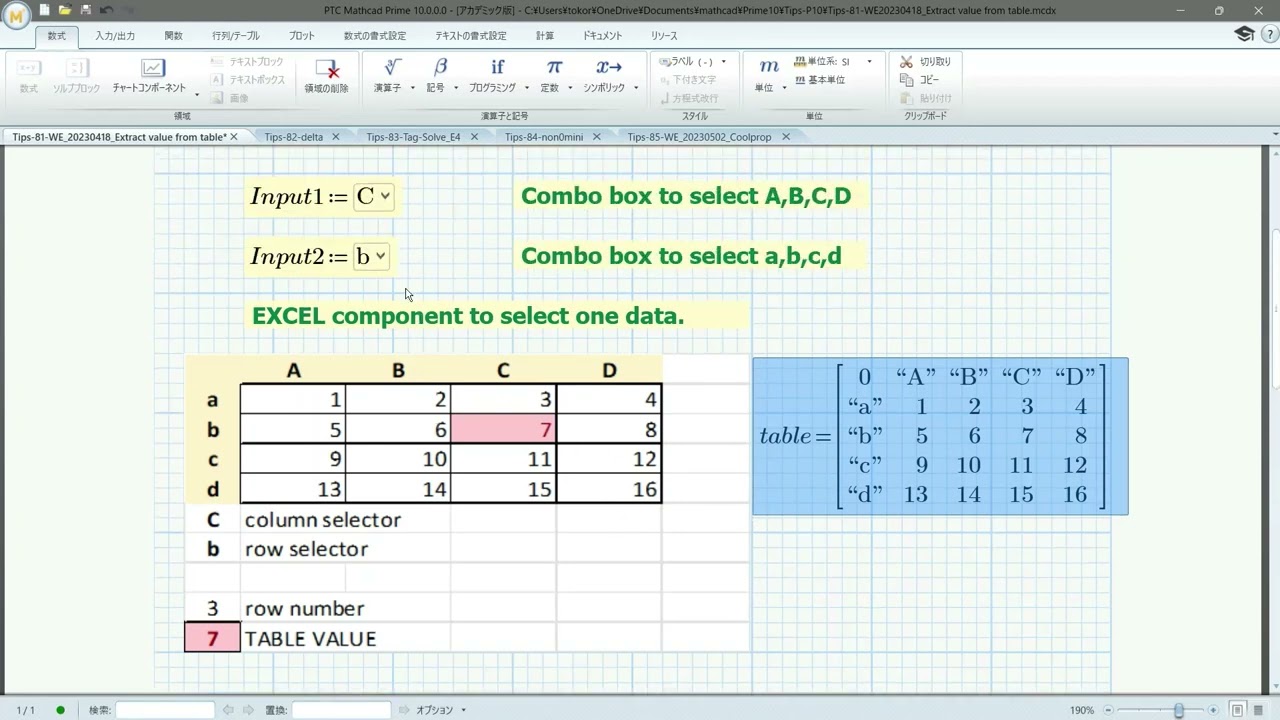Image resolution: width=1280 pixels, height=720 pixels.
Task: Select the プロット ribbon tab
Action: [301, 36]
